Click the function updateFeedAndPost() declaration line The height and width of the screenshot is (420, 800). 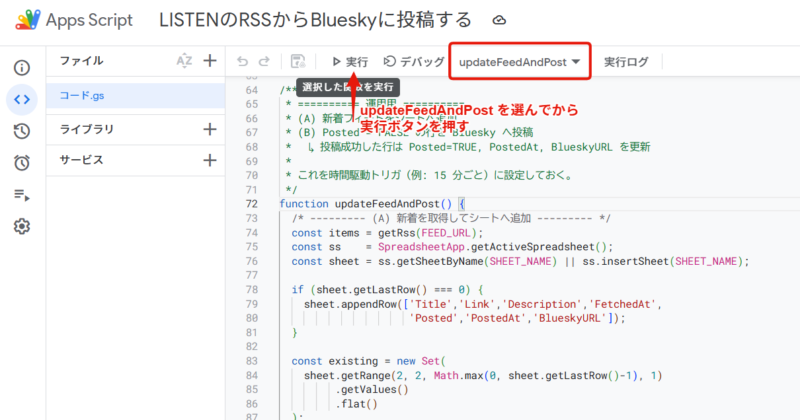pos(372,204)
